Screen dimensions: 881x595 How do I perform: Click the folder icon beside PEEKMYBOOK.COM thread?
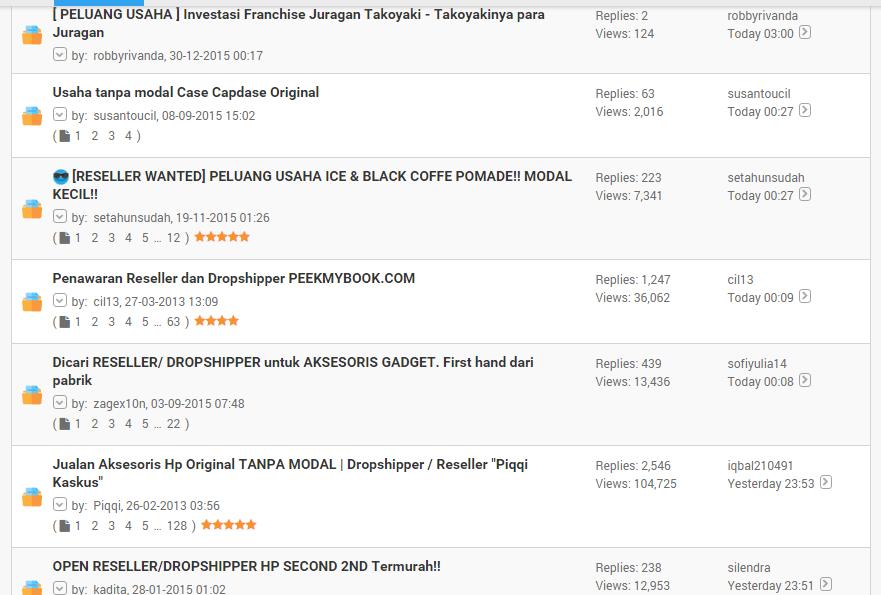[x=32, y=302]
